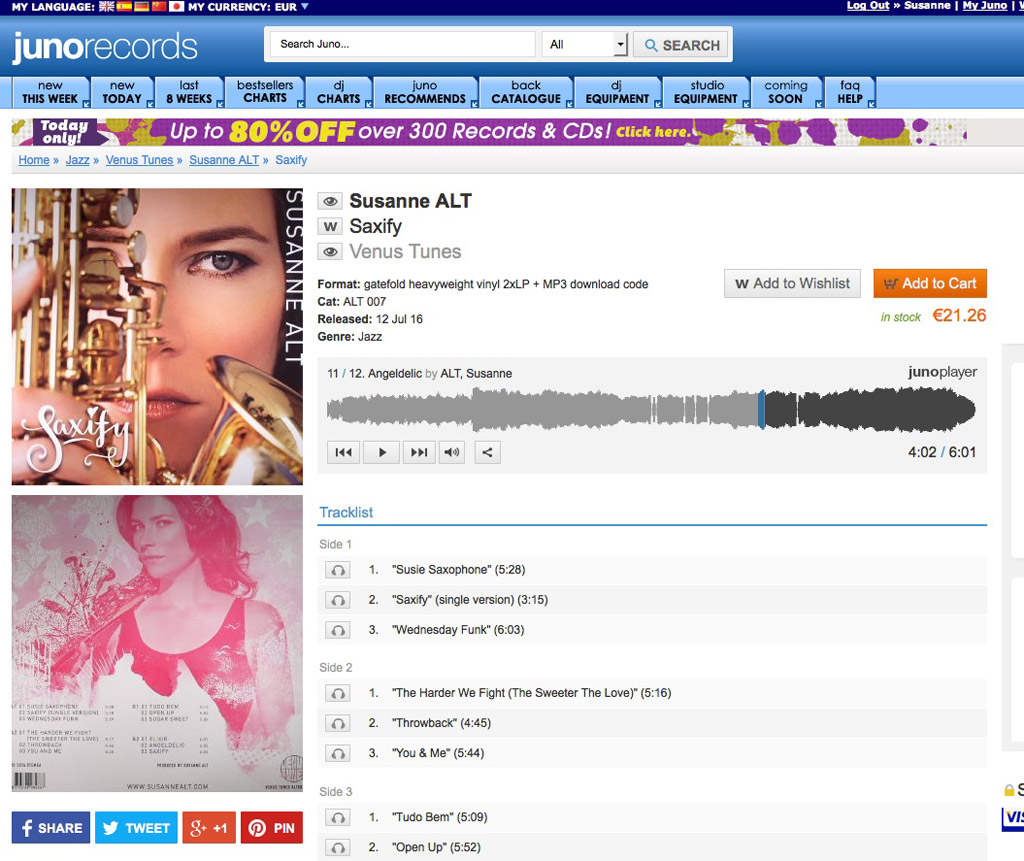Screen dimensions: 1024x861
Task: Click the Add to Wishlist button
Action: pyautogui.click(x=792, y=284)
